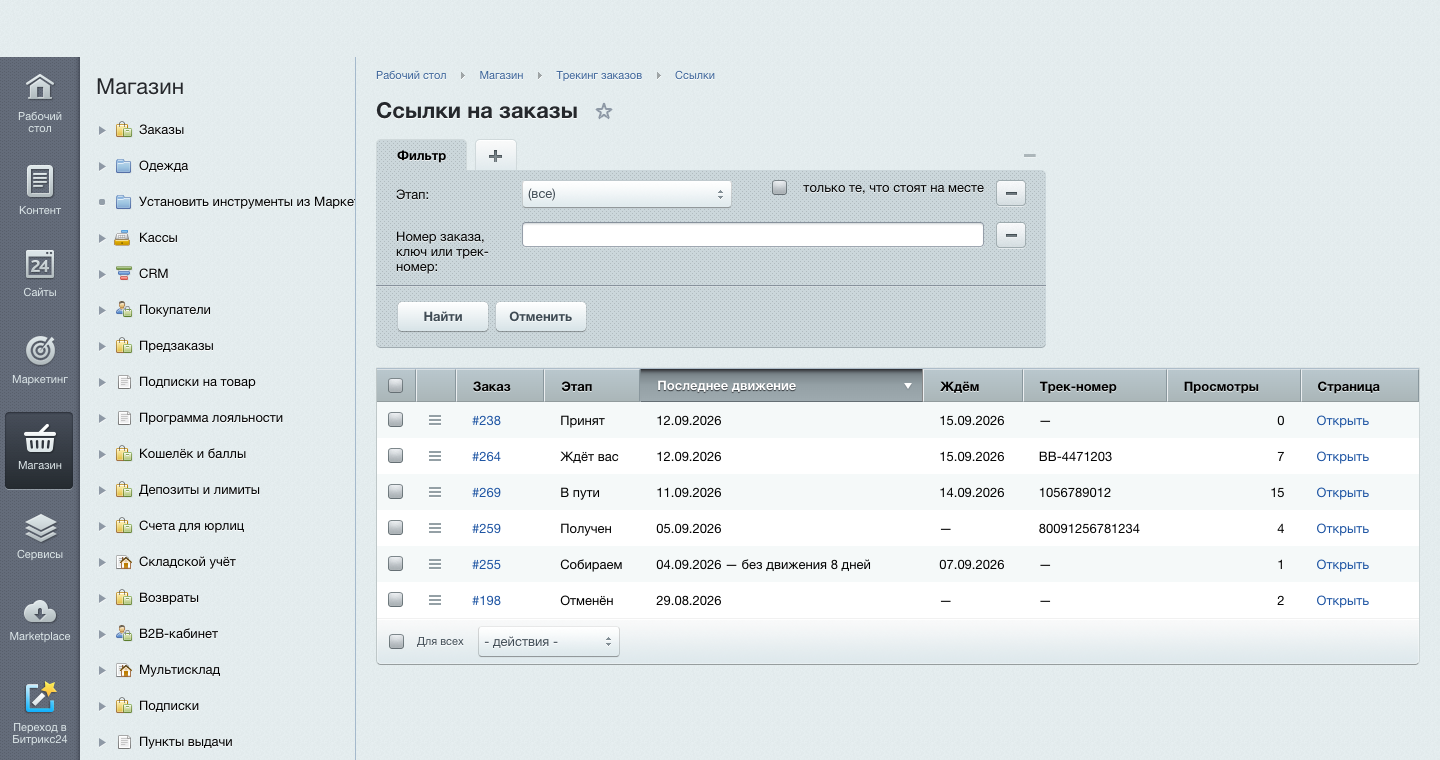Focus the order number search field
Image resolution: width=1440 pixels, height=760 pixels.
point(753,235)
